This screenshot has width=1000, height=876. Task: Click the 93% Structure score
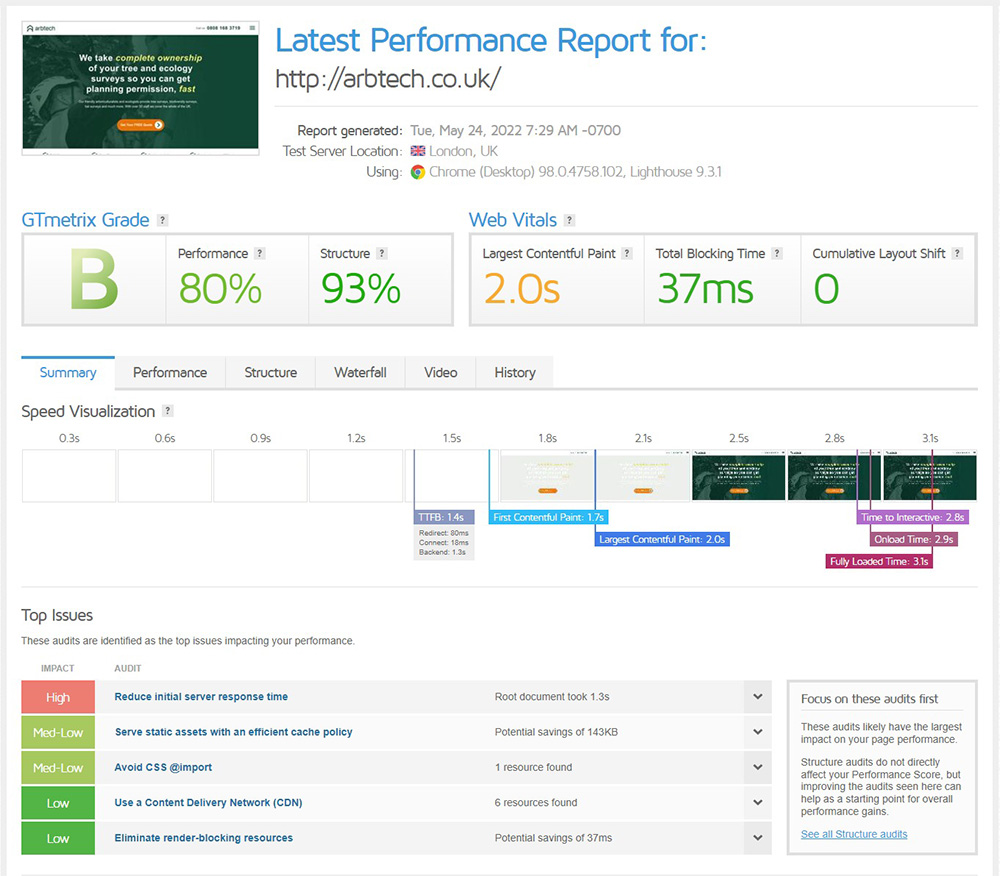click(x=361, y=289)
